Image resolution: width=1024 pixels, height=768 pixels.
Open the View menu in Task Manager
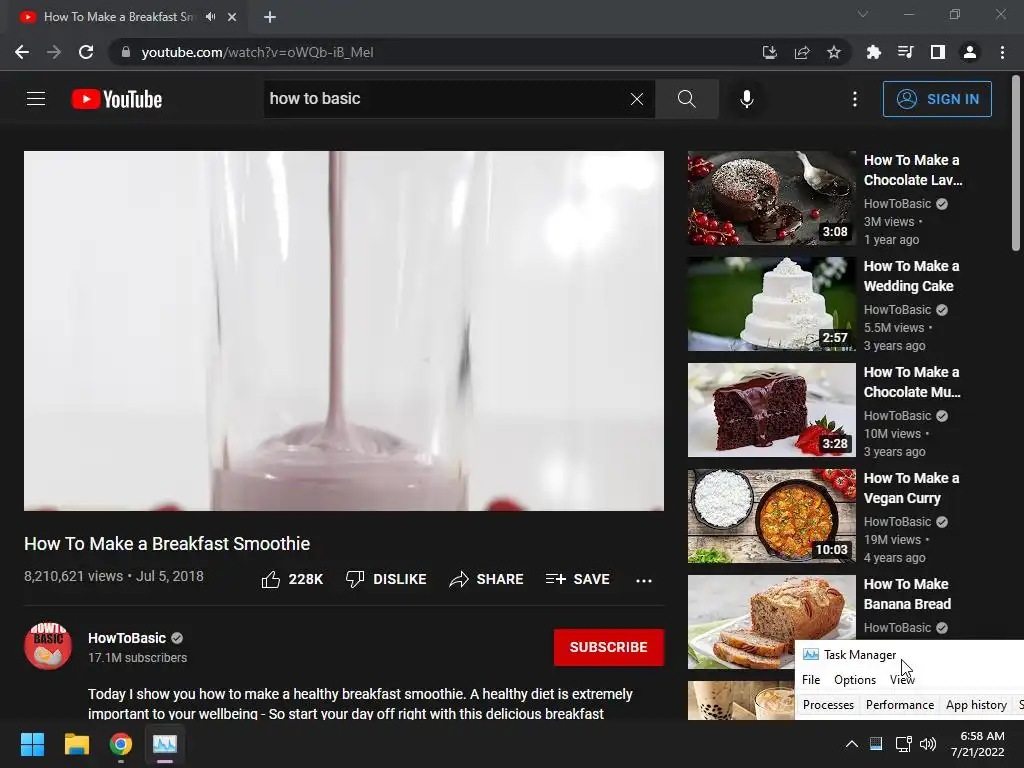click(902, 680)
